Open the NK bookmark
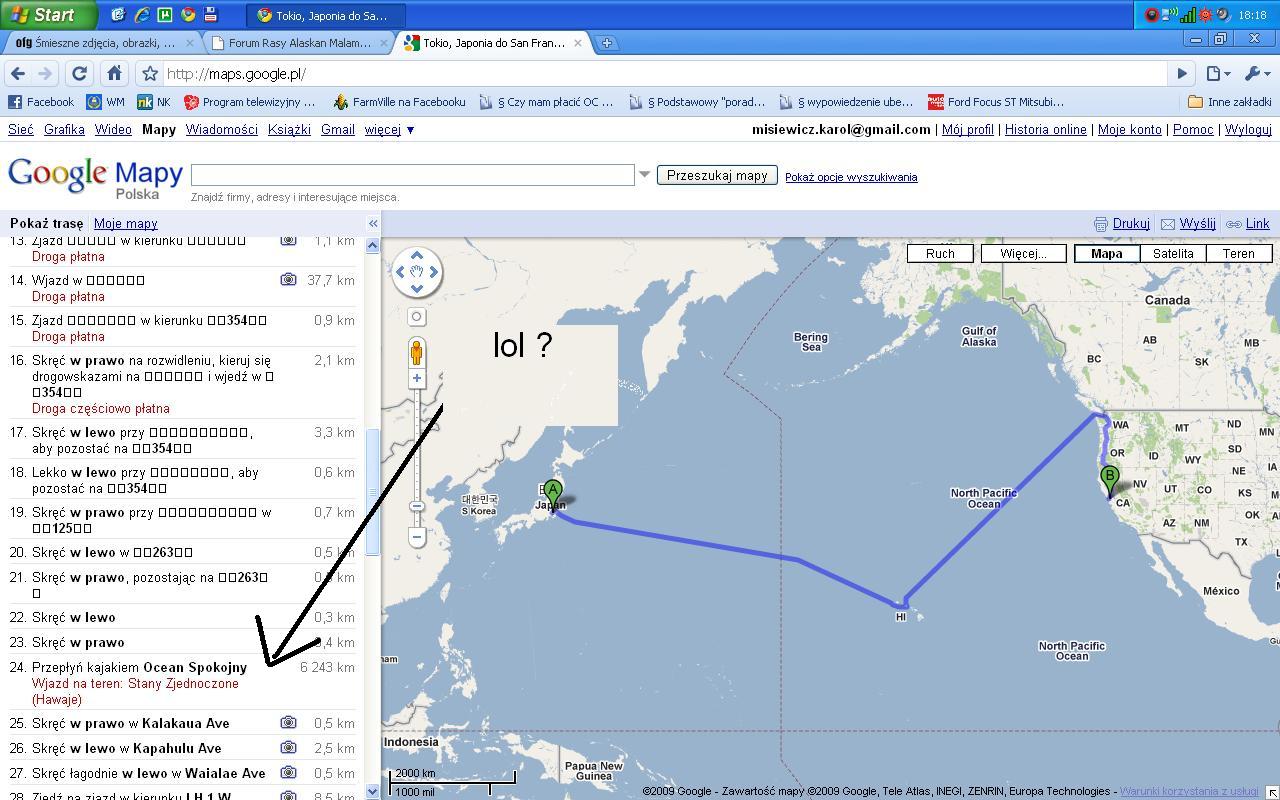This screenshot has width=1280, height=800. [154, 102]
